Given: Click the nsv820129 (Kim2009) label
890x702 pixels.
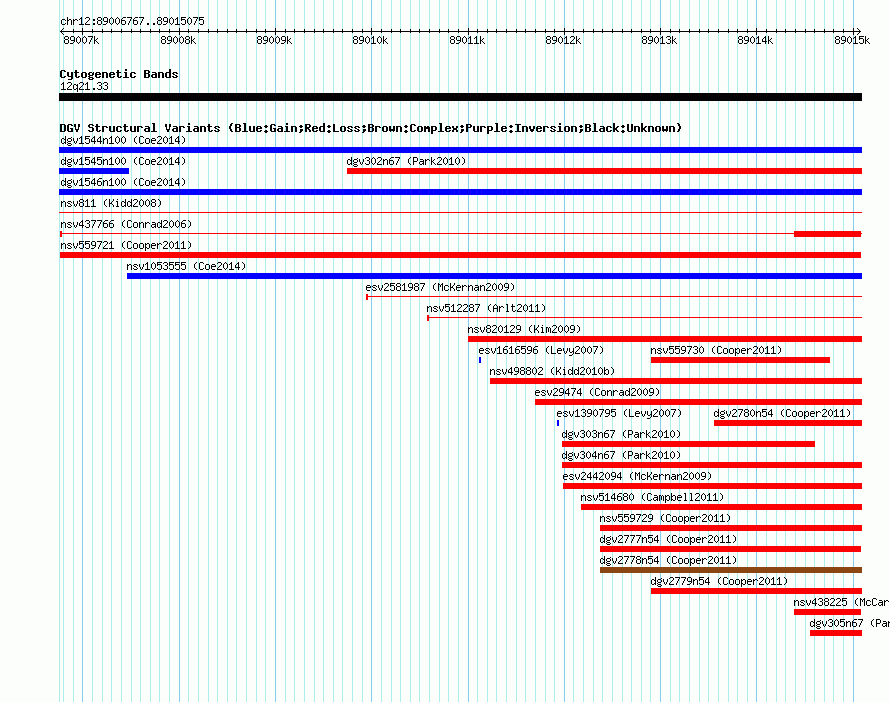Looking at the screenshot, I should [x=524, y=329].
